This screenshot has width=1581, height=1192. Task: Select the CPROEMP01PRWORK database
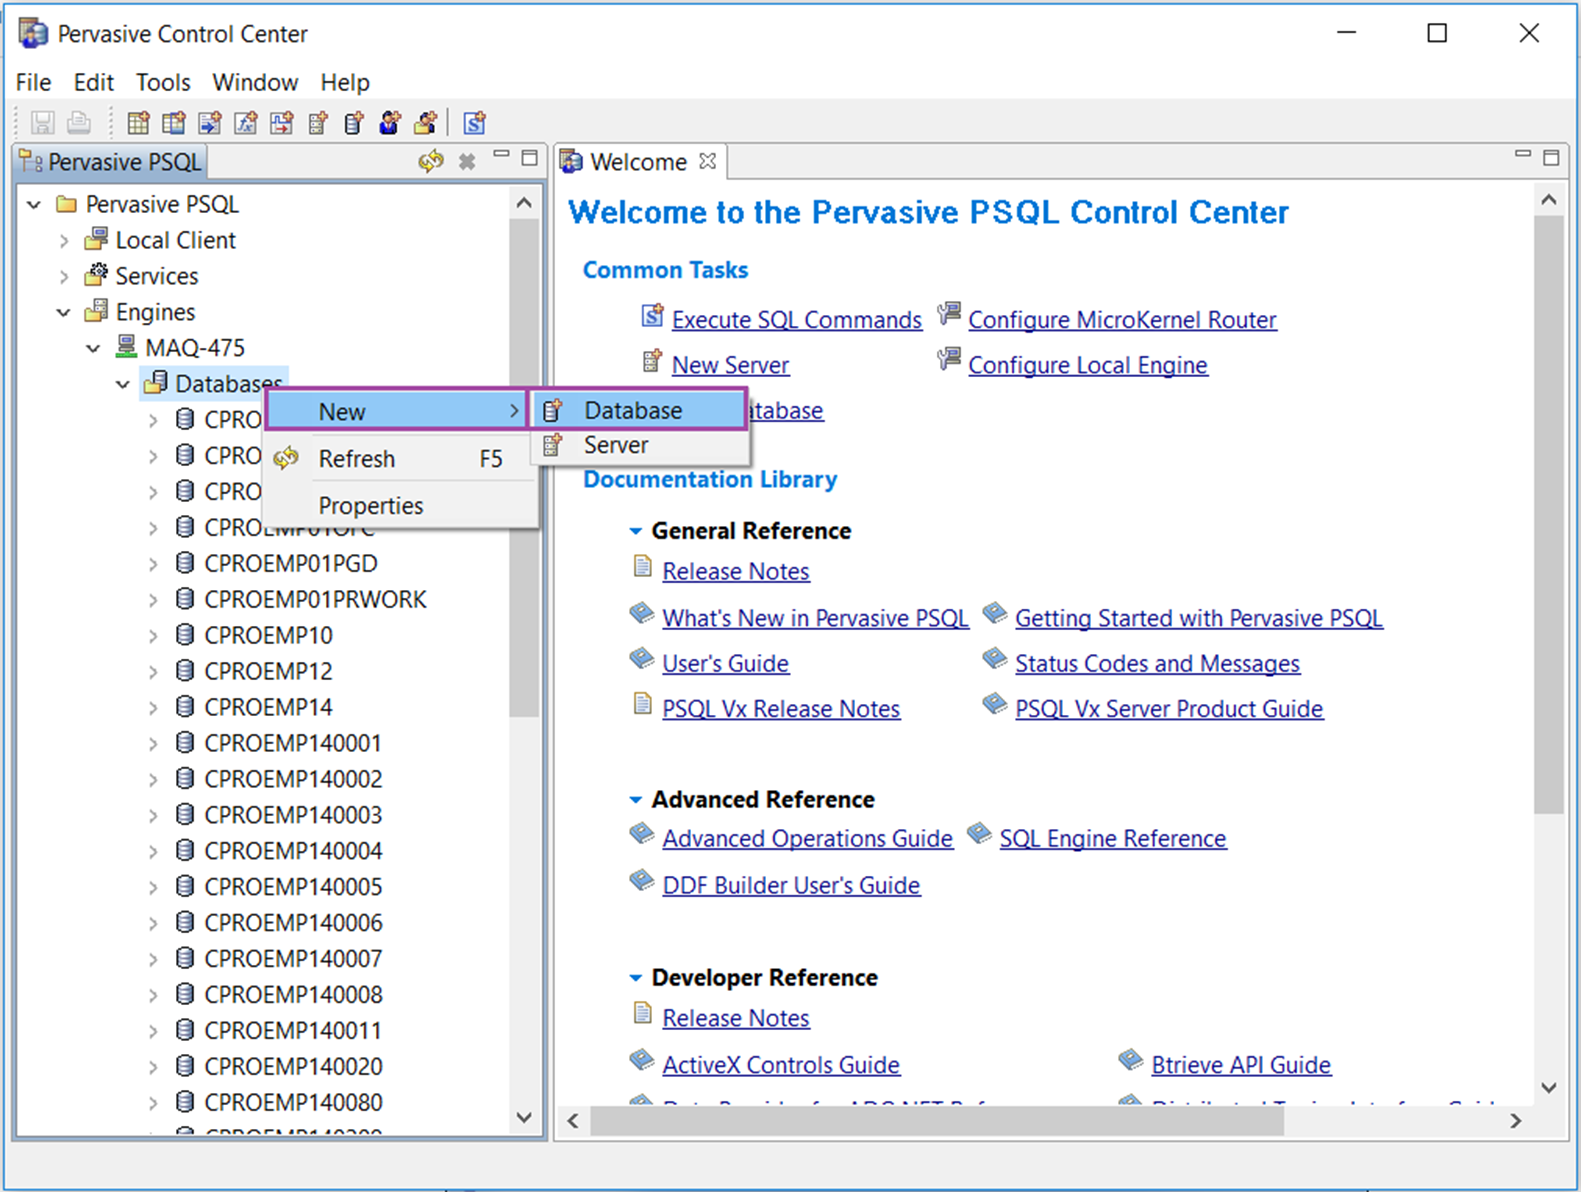click(x=315, y=600)
